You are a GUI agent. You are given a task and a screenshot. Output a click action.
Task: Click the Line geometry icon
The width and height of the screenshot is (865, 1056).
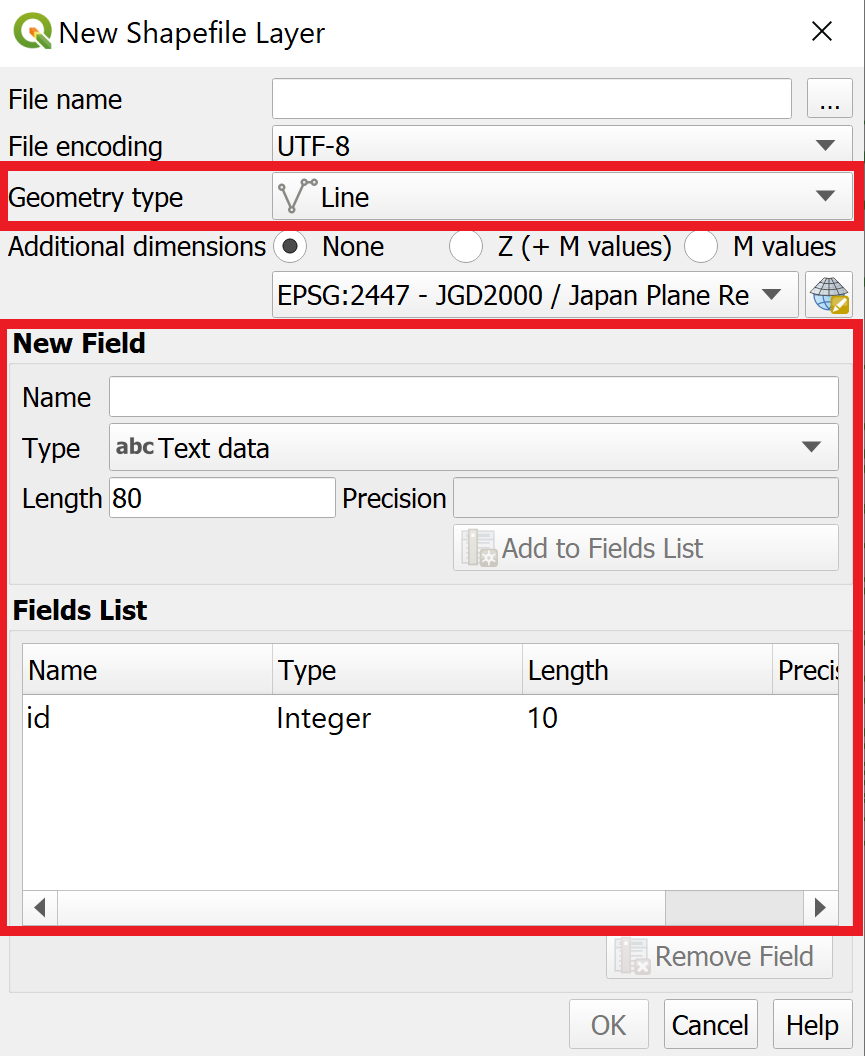coord(297,196)
